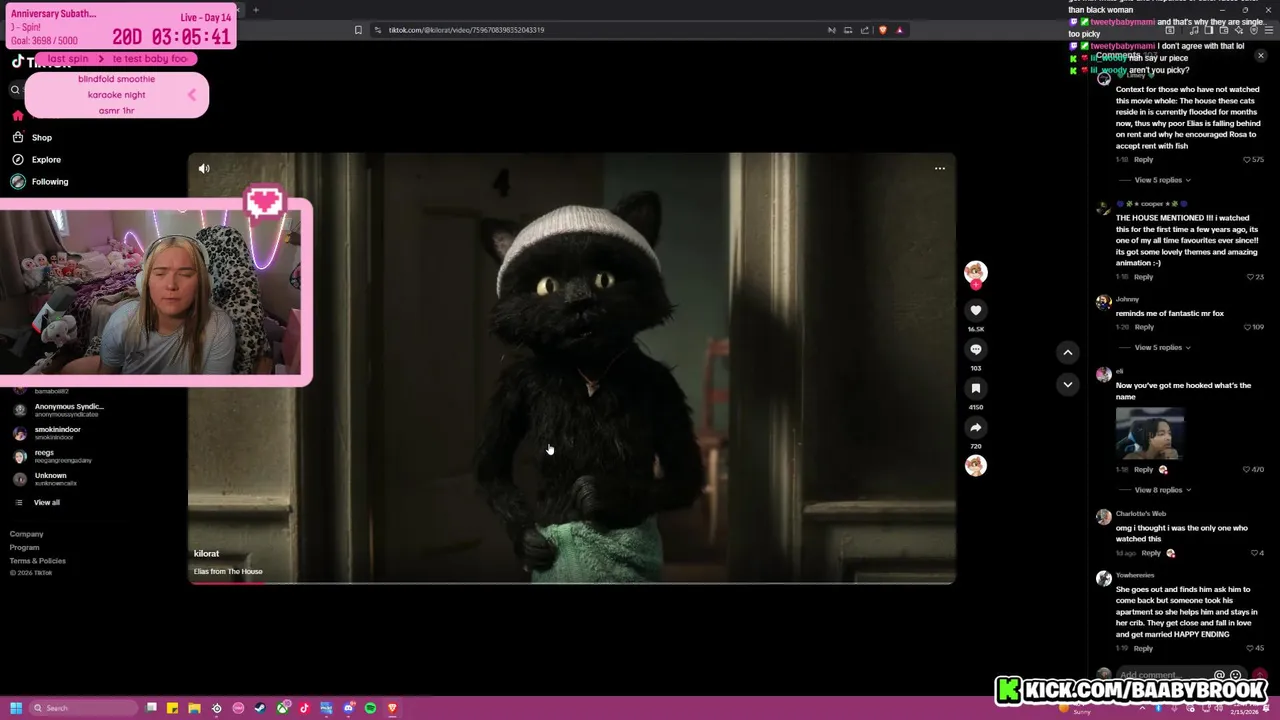
Task: Click the @ mention icon in comment box
Action: [x=1219, y=675]
